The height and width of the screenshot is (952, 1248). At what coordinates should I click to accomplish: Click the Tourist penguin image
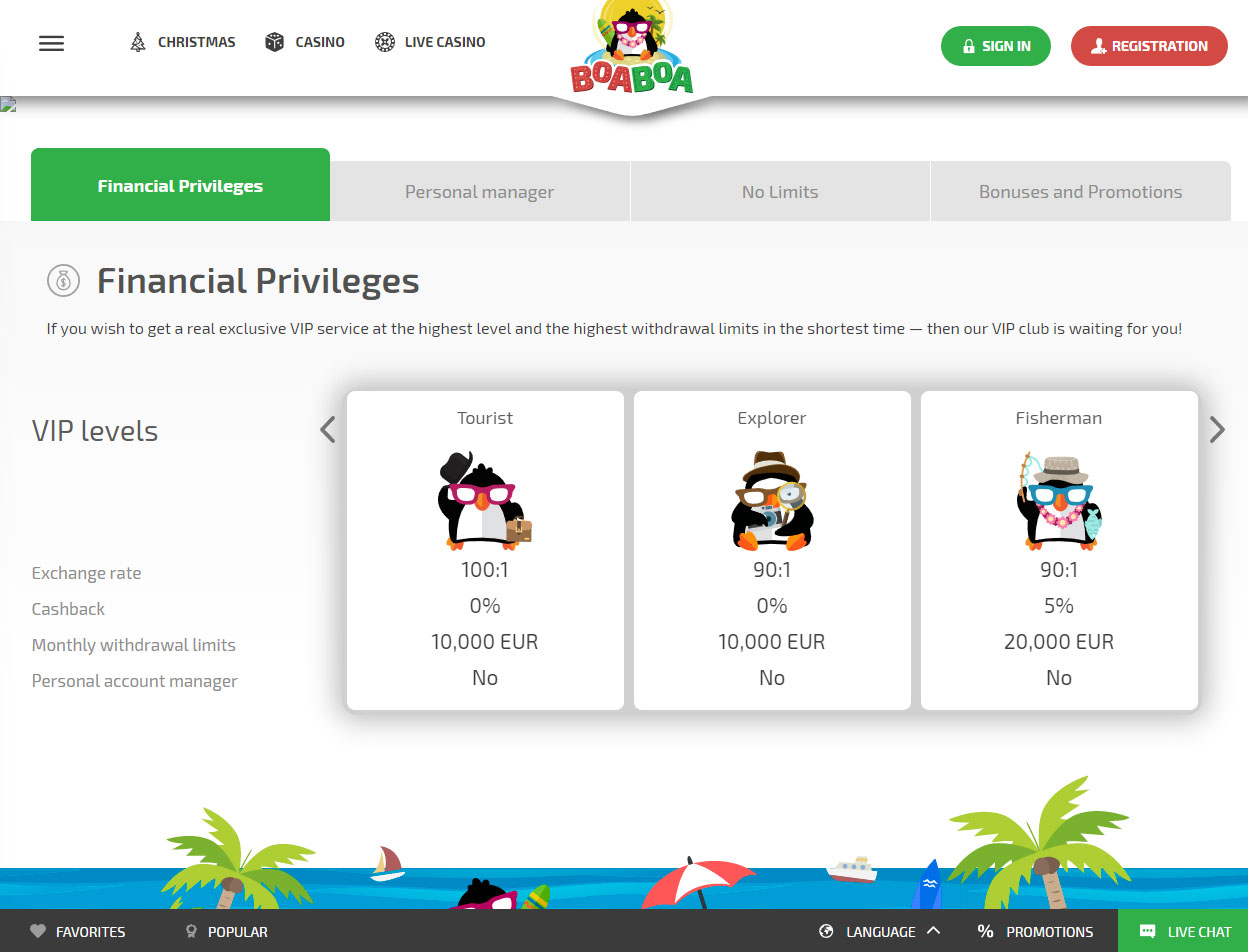[485, 500]
